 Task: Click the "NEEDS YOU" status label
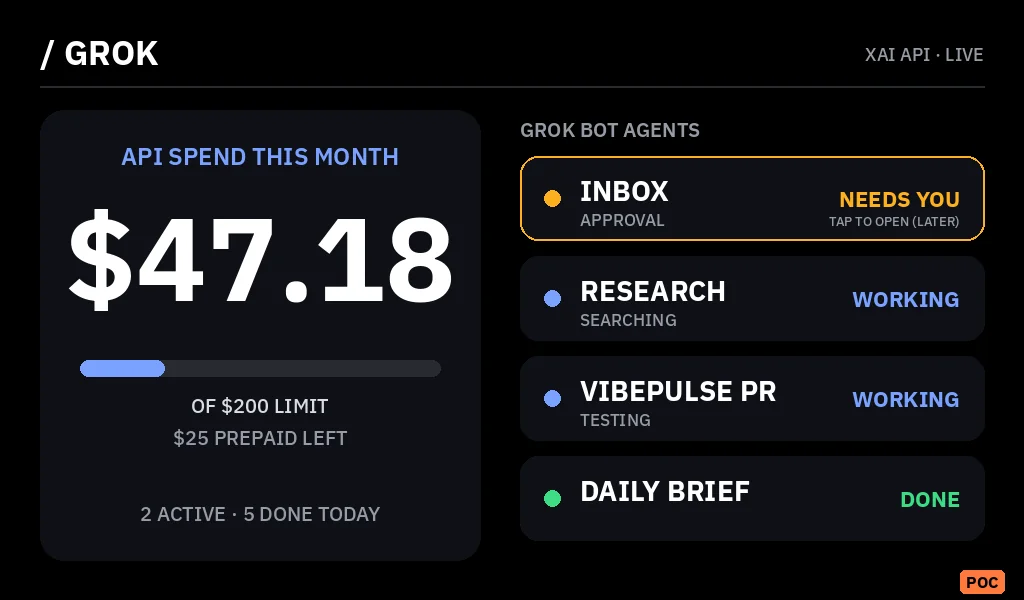[899, 199]
